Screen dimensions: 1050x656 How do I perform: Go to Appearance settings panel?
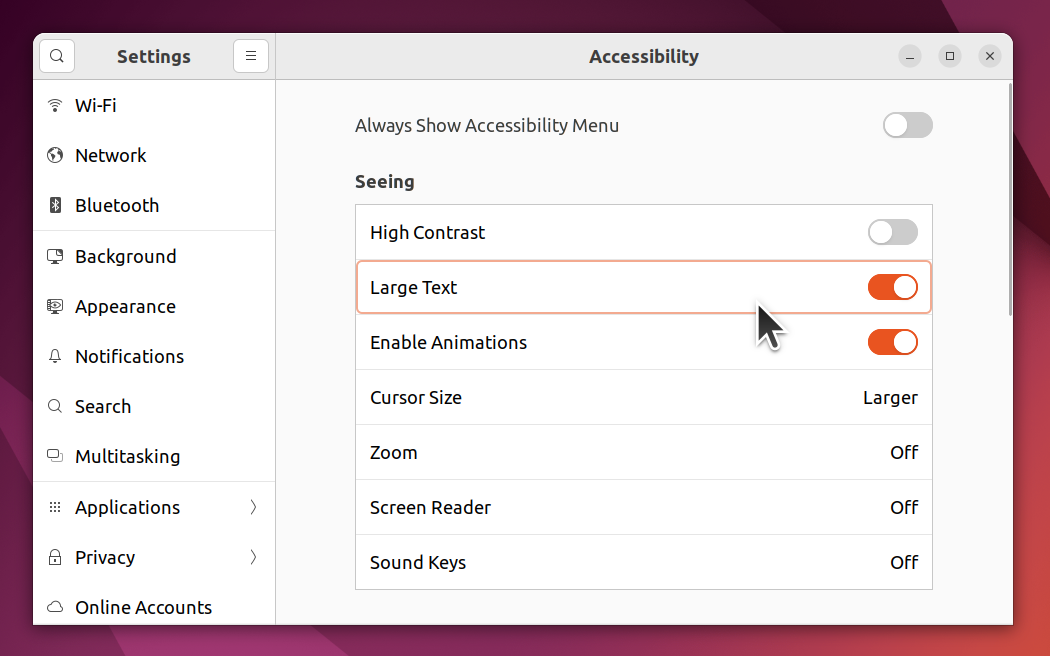125,306
